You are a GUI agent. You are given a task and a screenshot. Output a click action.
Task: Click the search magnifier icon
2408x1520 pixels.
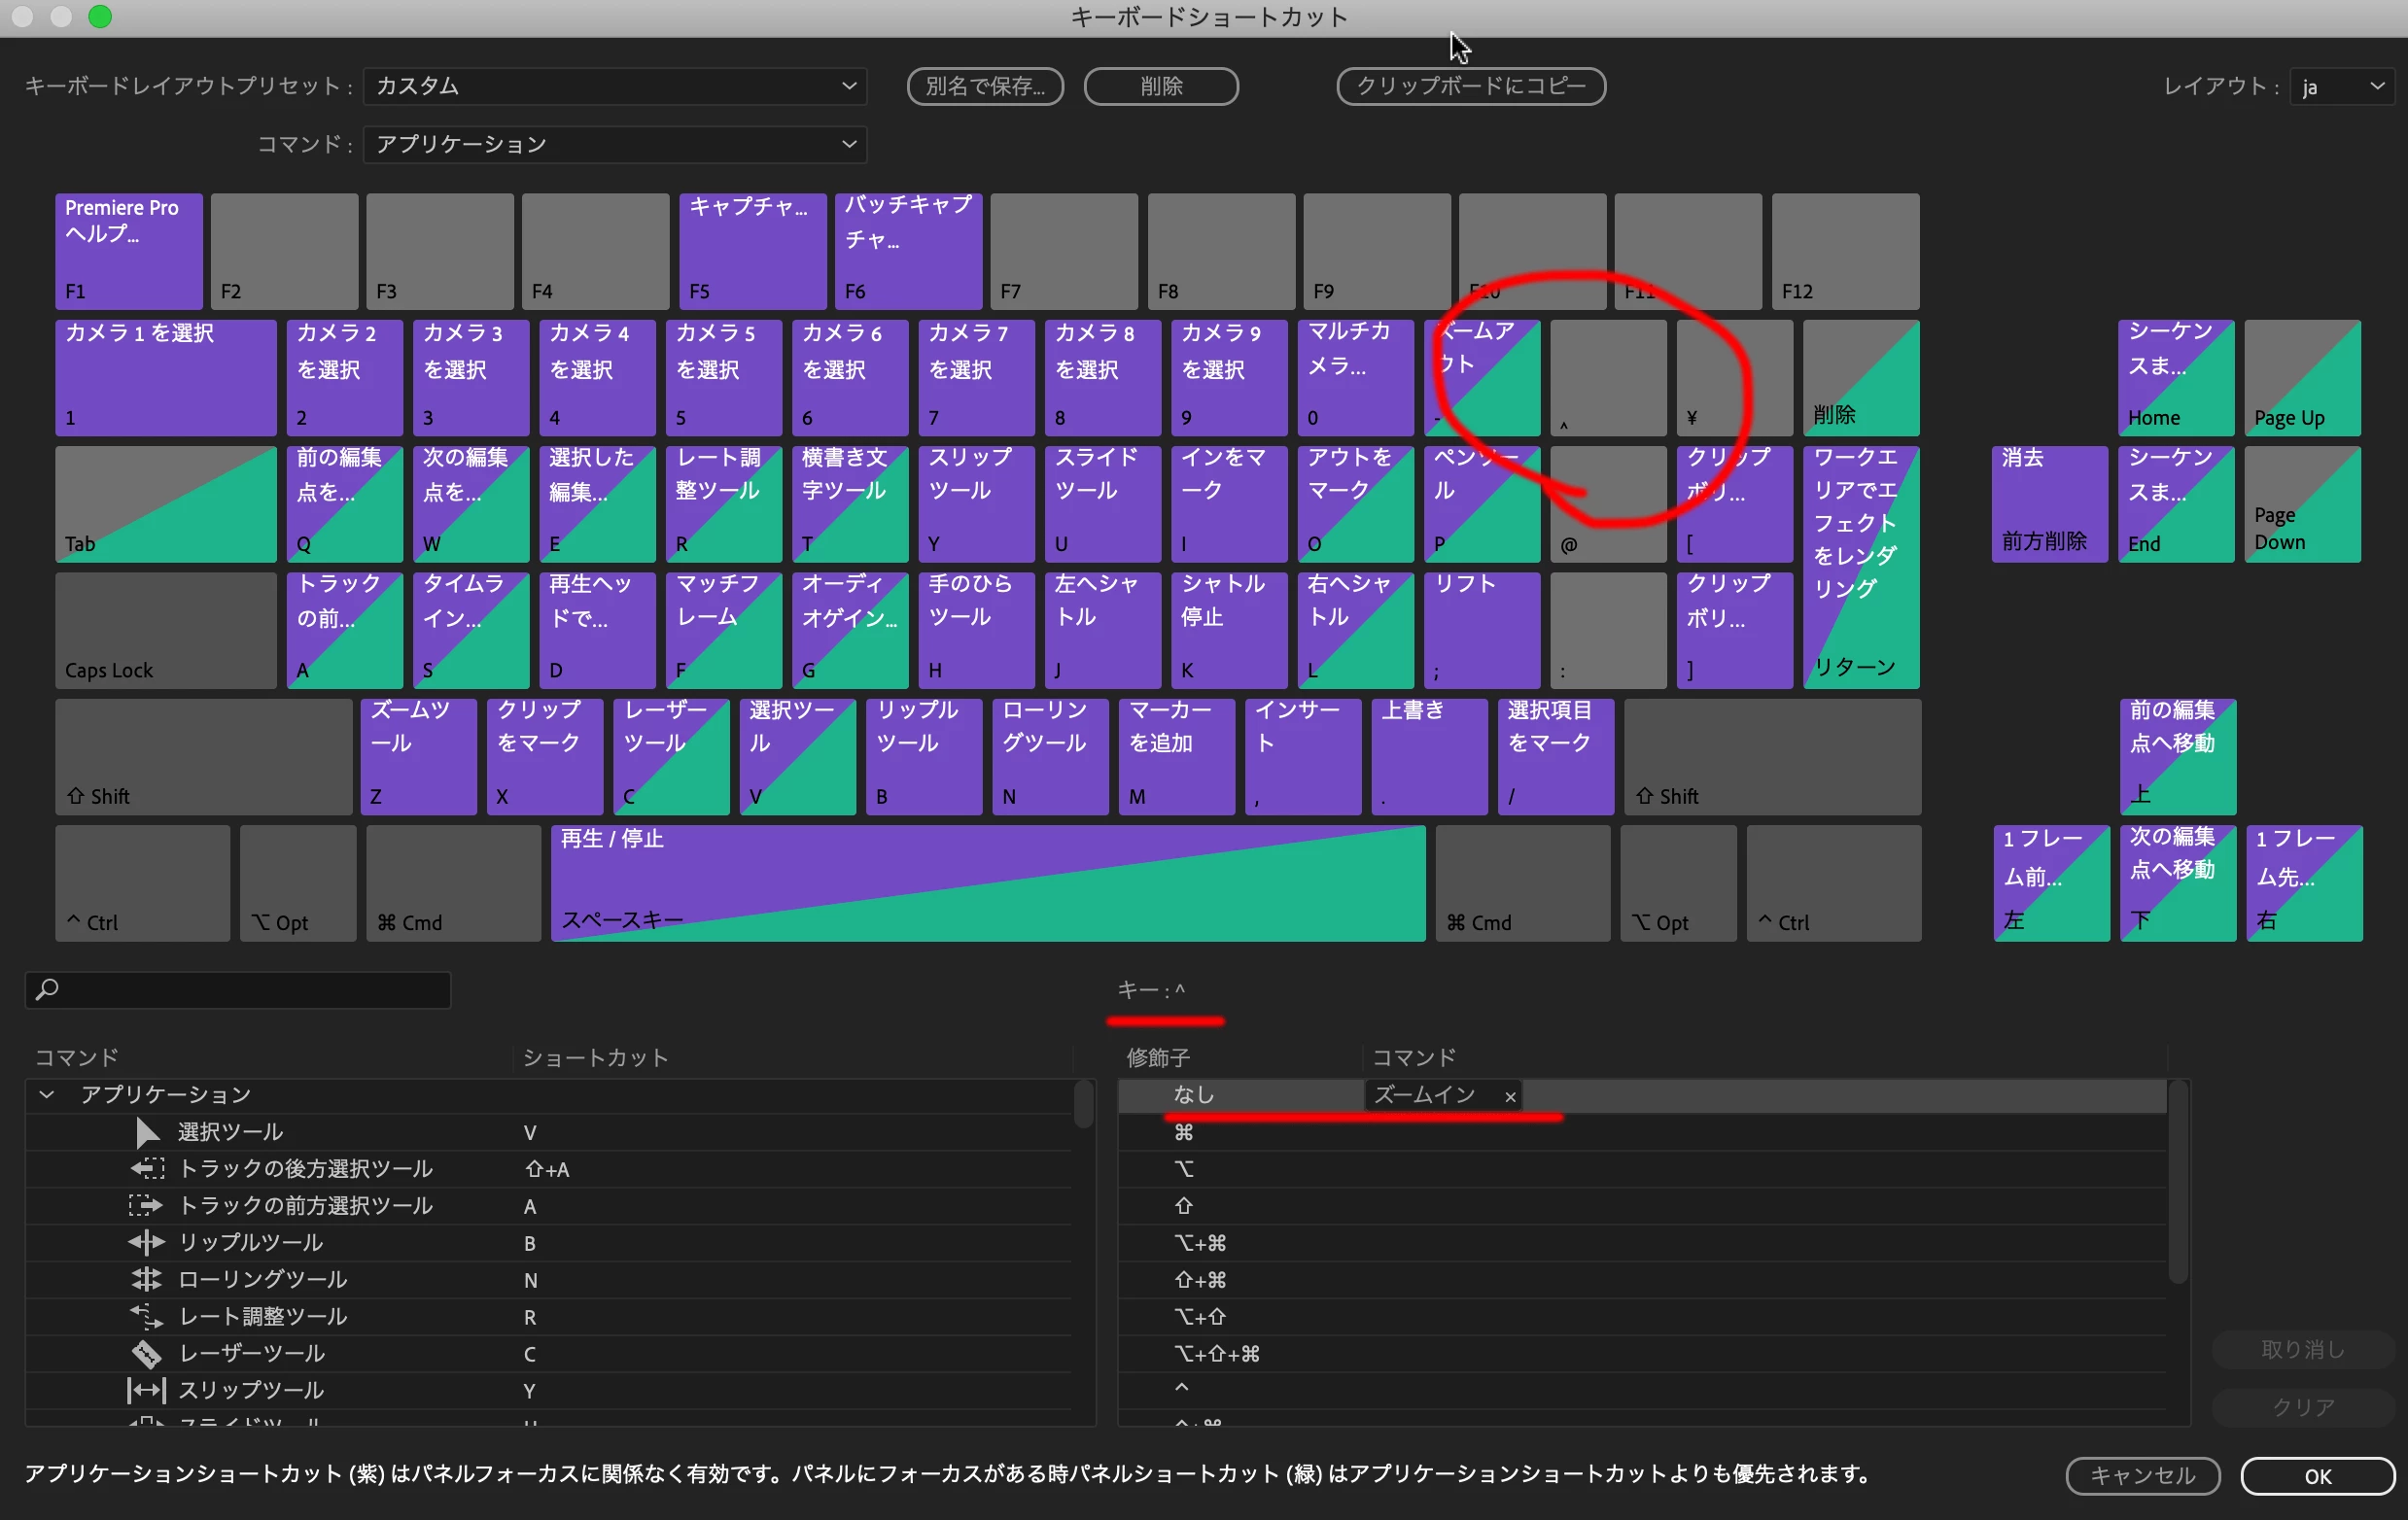[47, 989]
